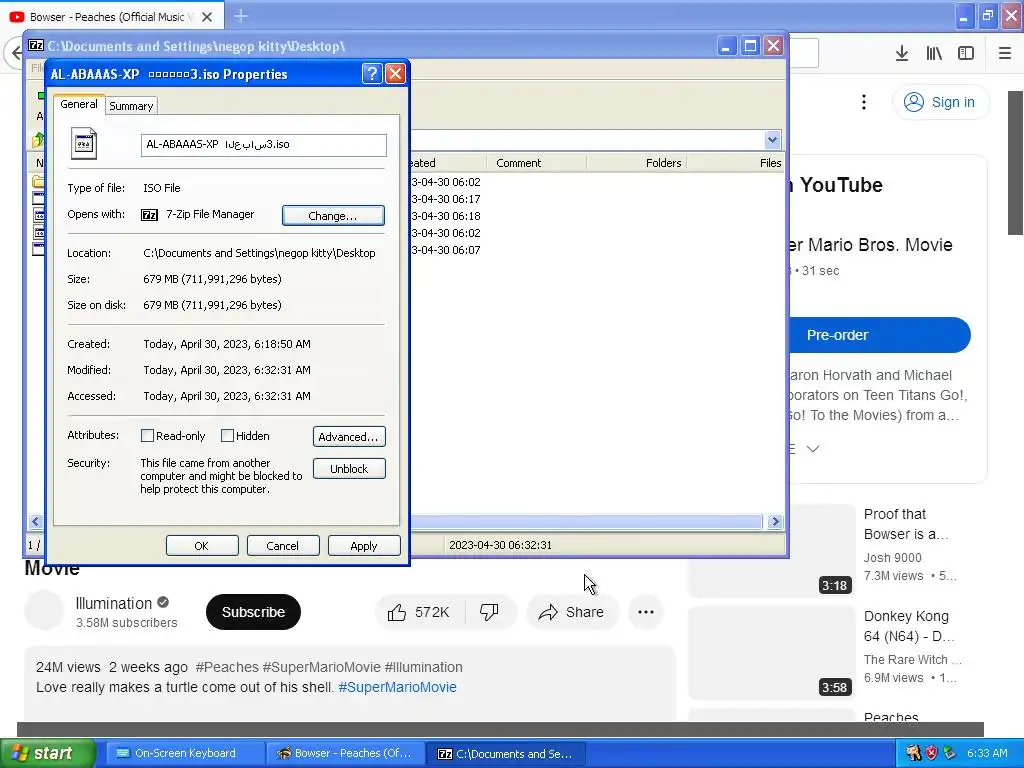
Task: Open Firefox hamburger menu
Action: click(1005, 53)
